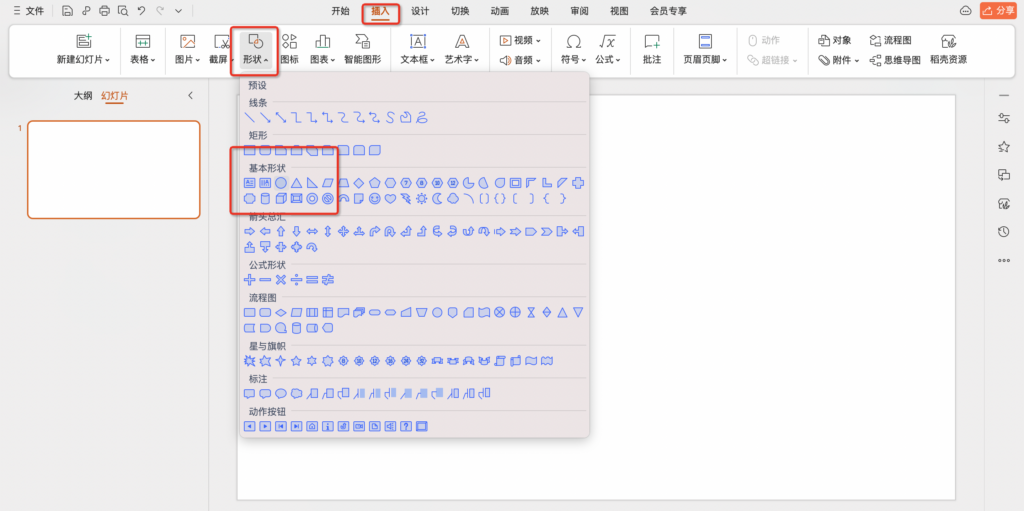Viewport: 1024px width, 511px height.
Task: Choose the isosceles triangle shape
Action: (x=296, y=183)
